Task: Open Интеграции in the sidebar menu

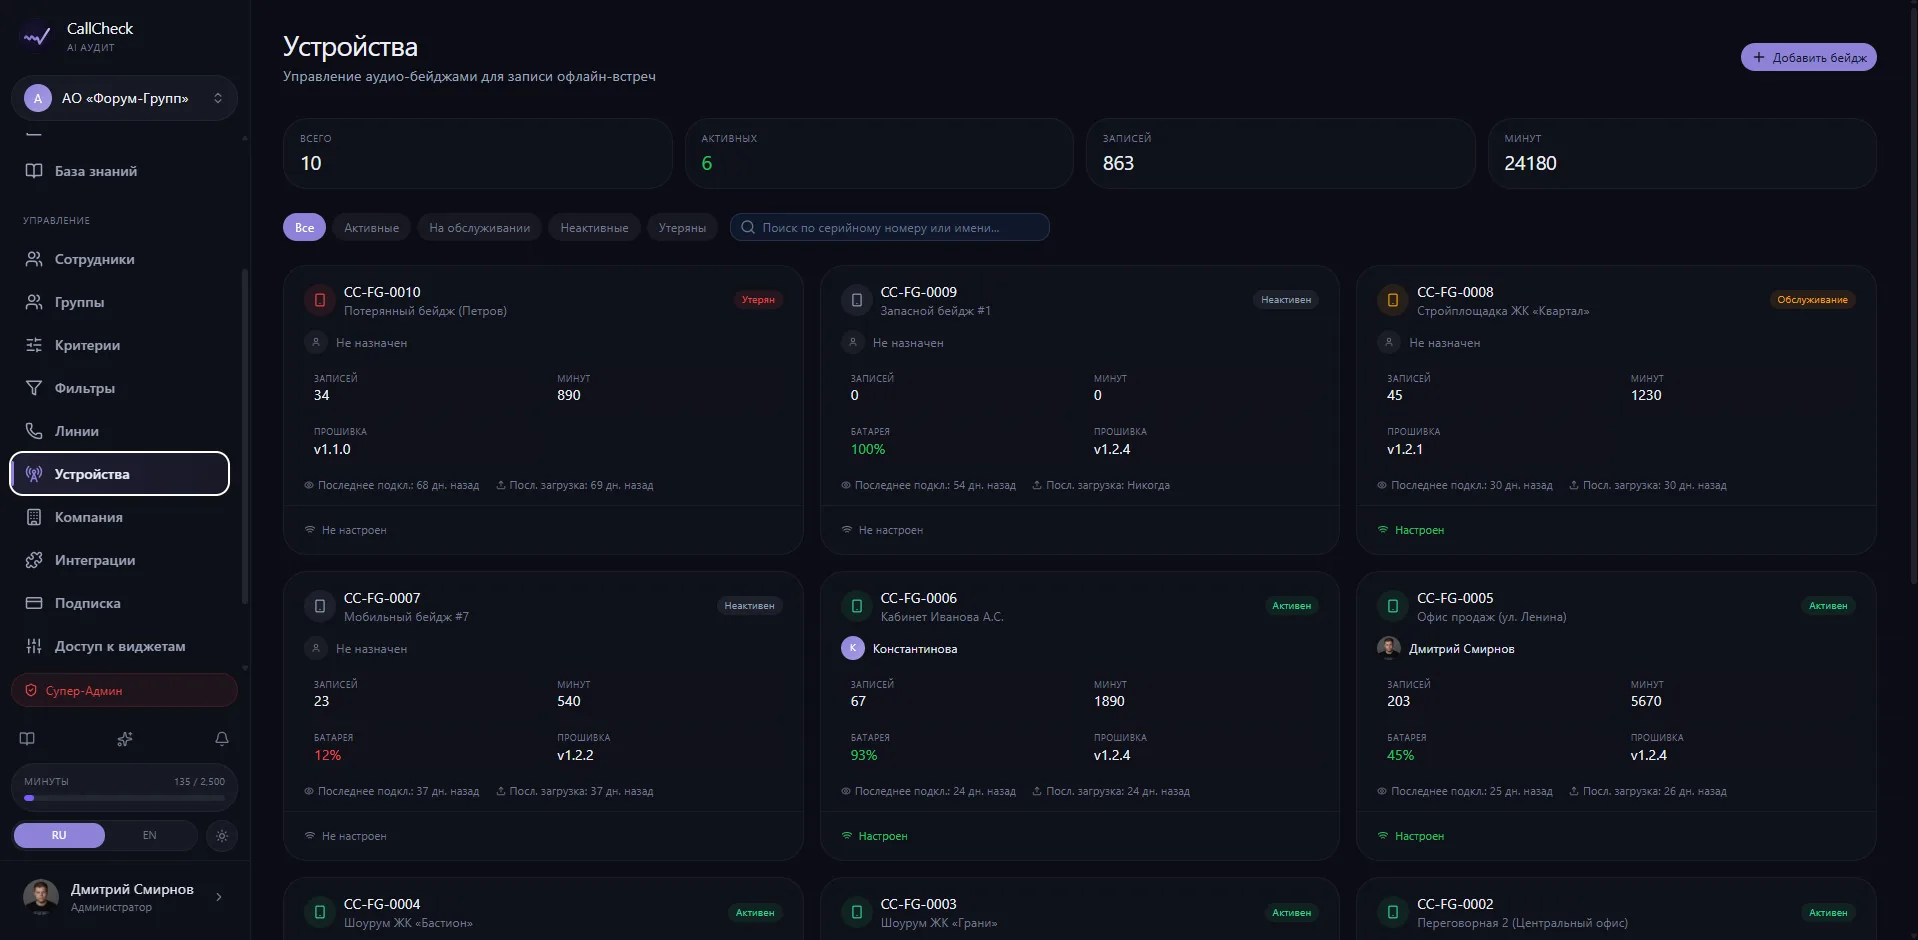Action: click(x=120, y=560)
